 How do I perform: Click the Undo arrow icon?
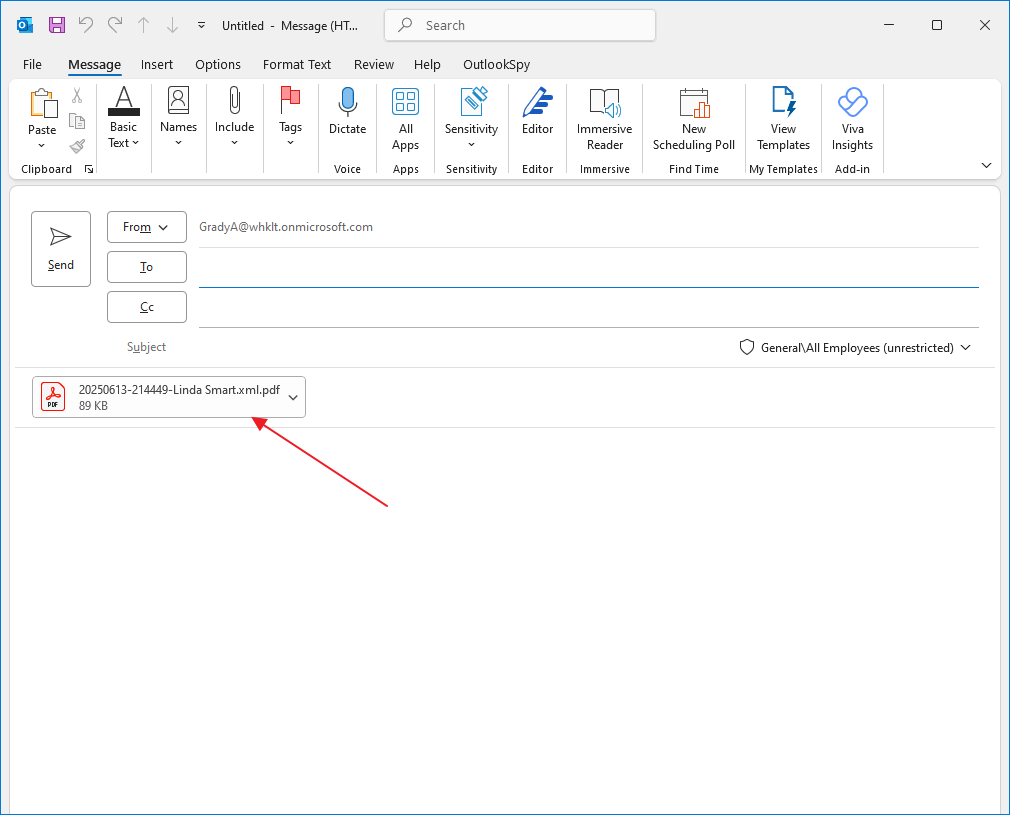pos(86,25)
